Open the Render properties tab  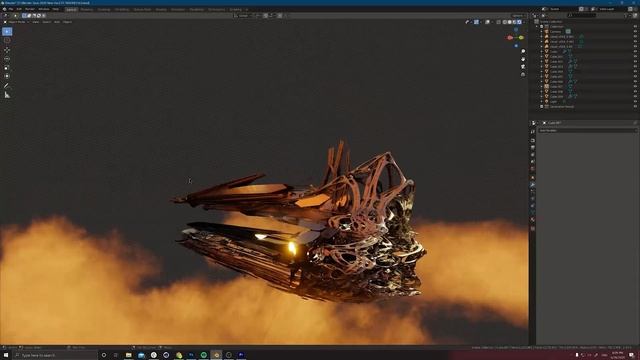tap(533, 140)
